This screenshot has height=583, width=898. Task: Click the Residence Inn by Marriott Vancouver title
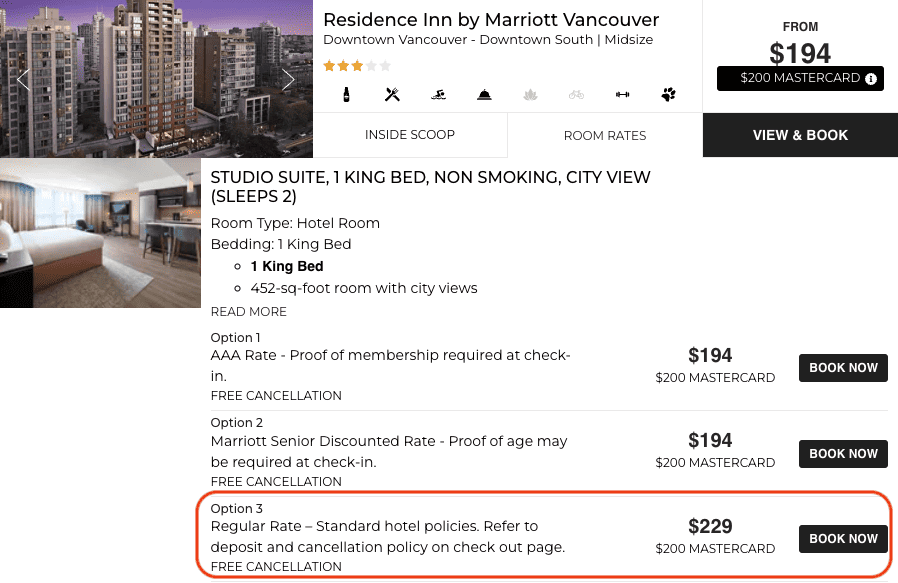[x=491, y=20]
